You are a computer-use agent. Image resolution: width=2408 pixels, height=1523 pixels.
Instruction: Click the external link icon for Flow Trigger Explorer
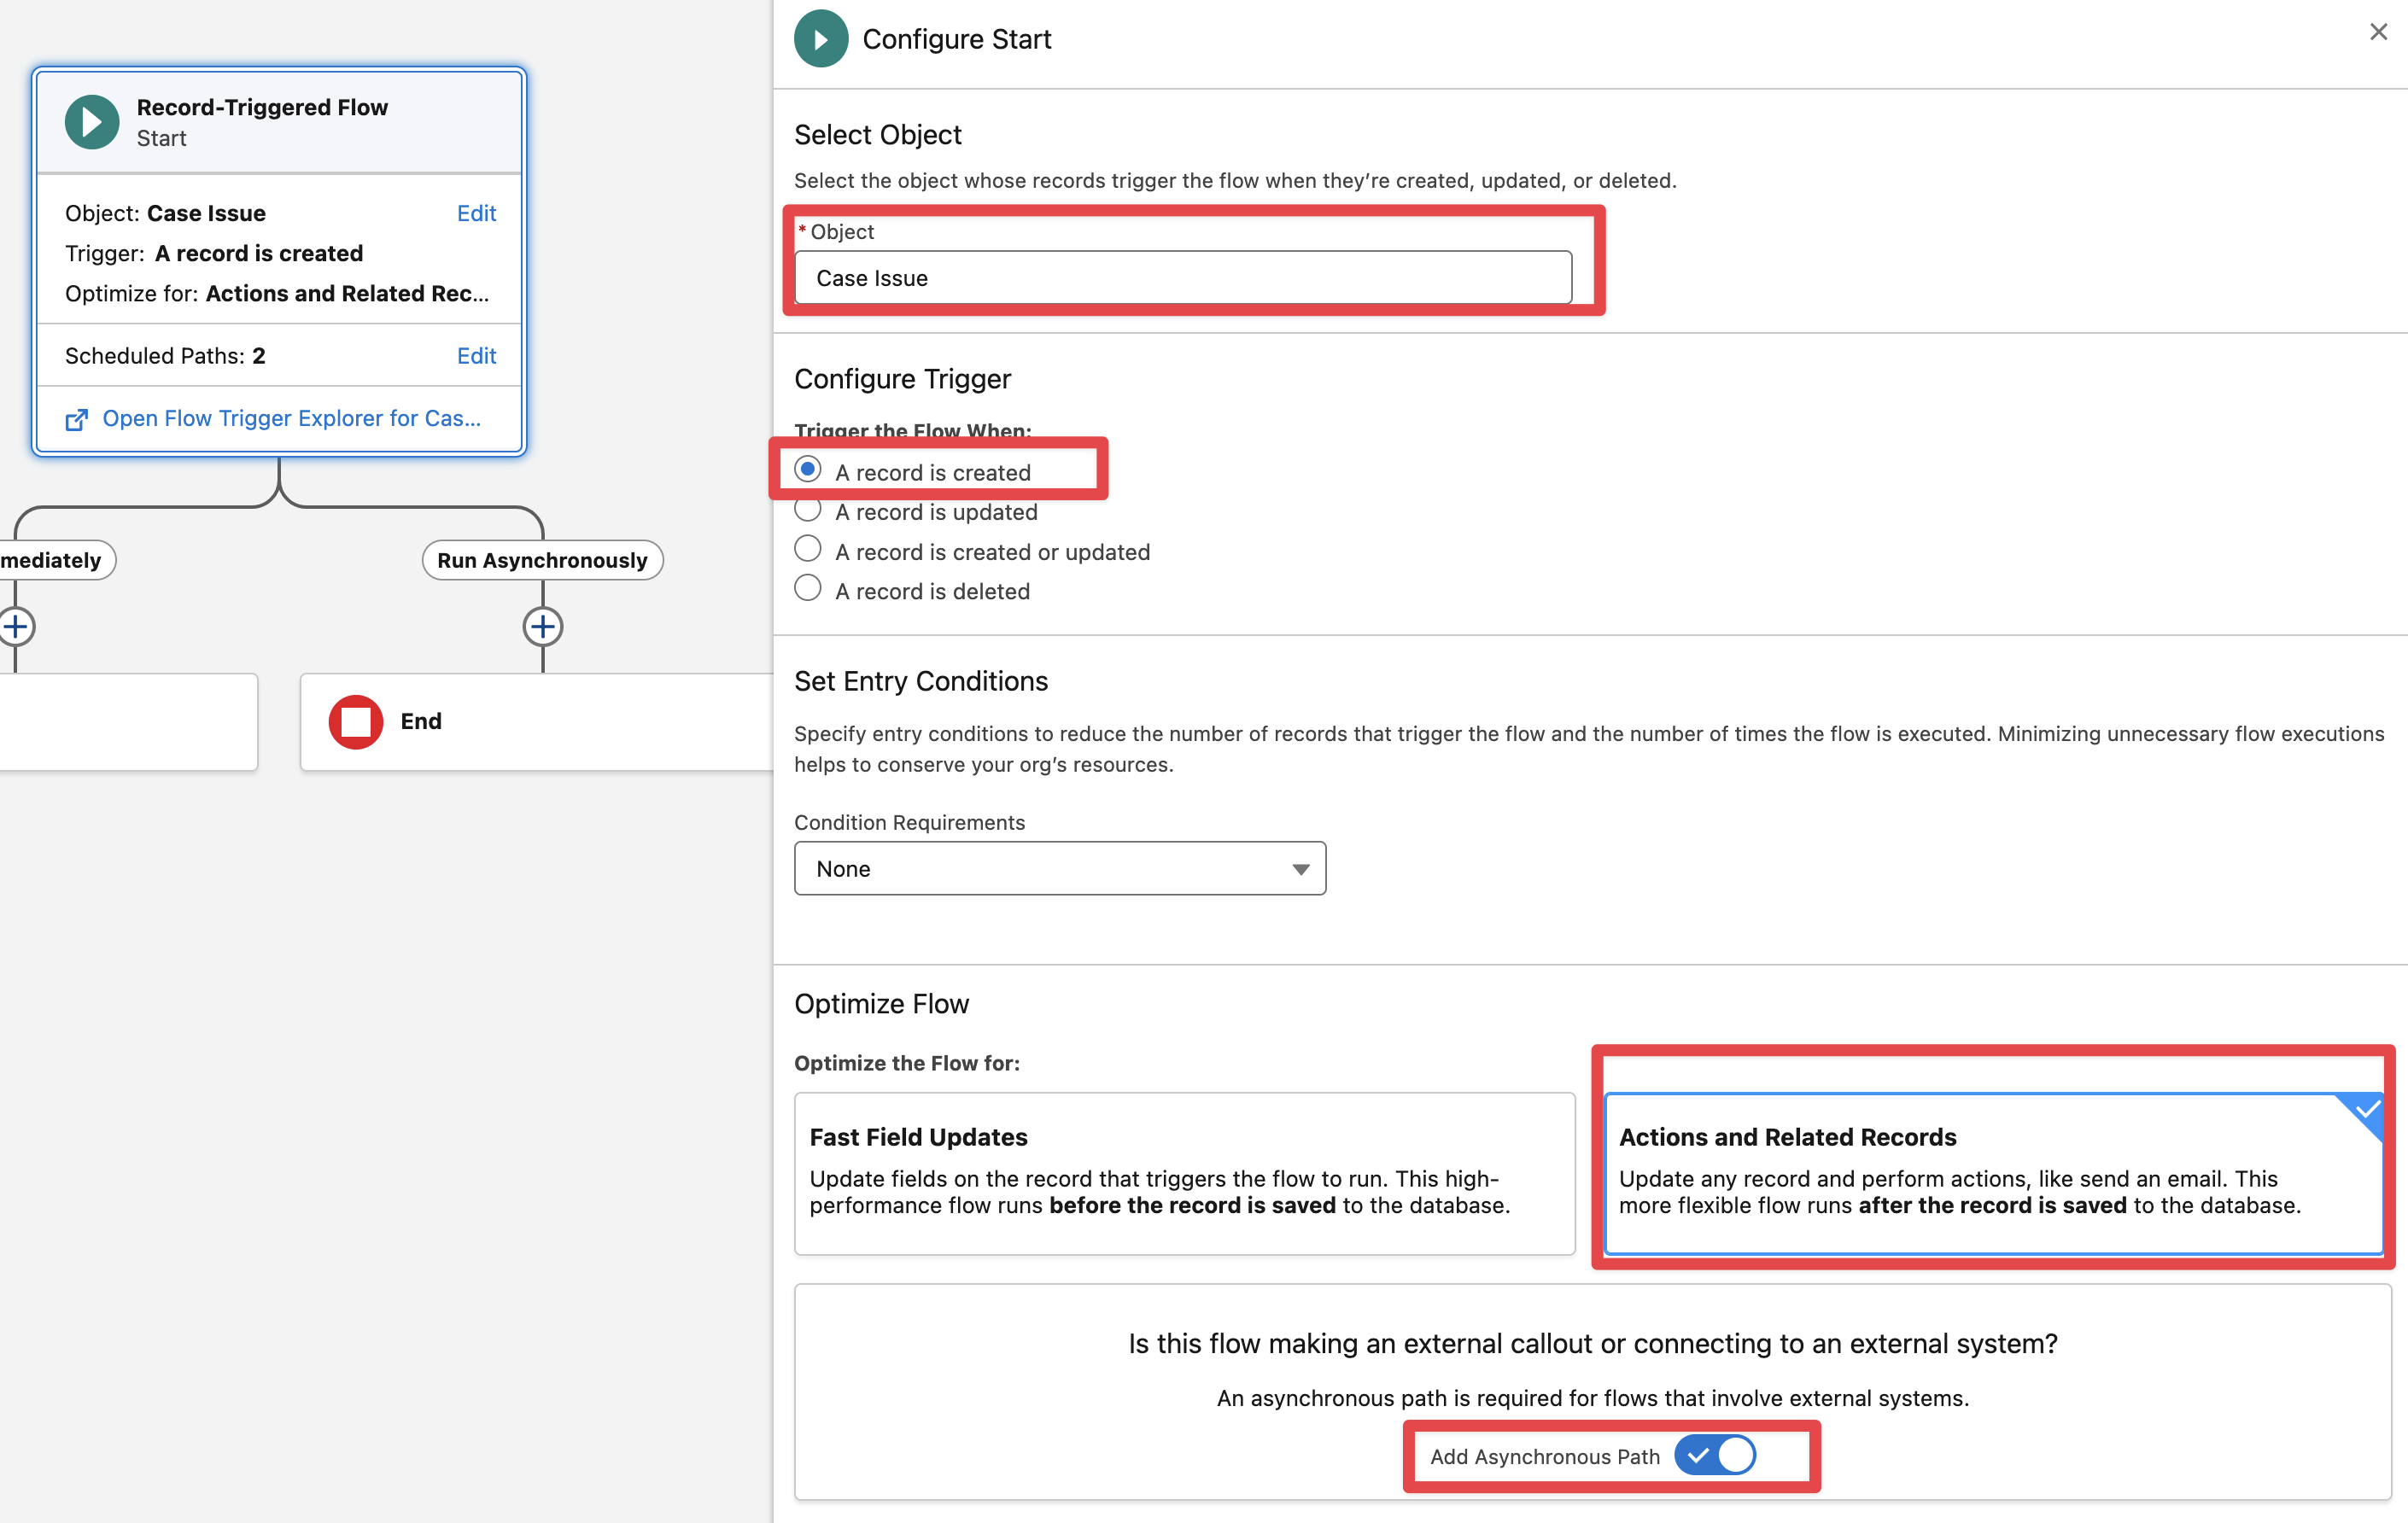pyautogui.click(x=76, y=419)
